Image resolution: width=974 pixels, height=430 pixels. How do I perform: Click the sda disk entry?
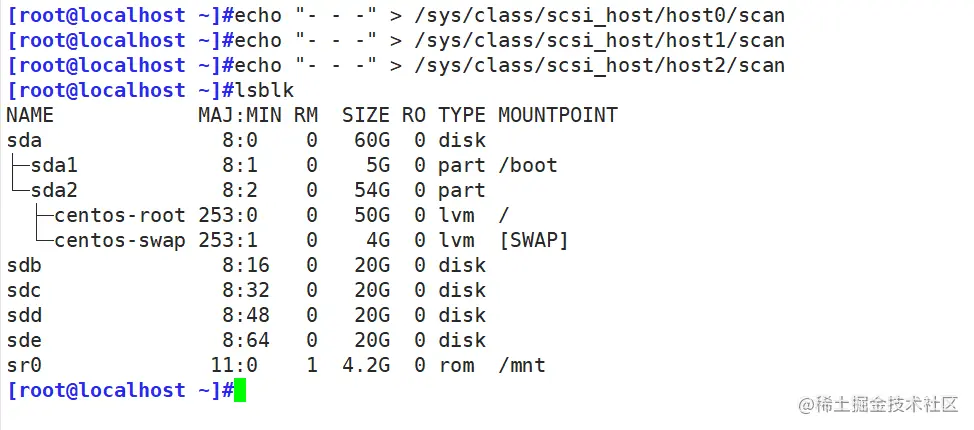[24, 140]
